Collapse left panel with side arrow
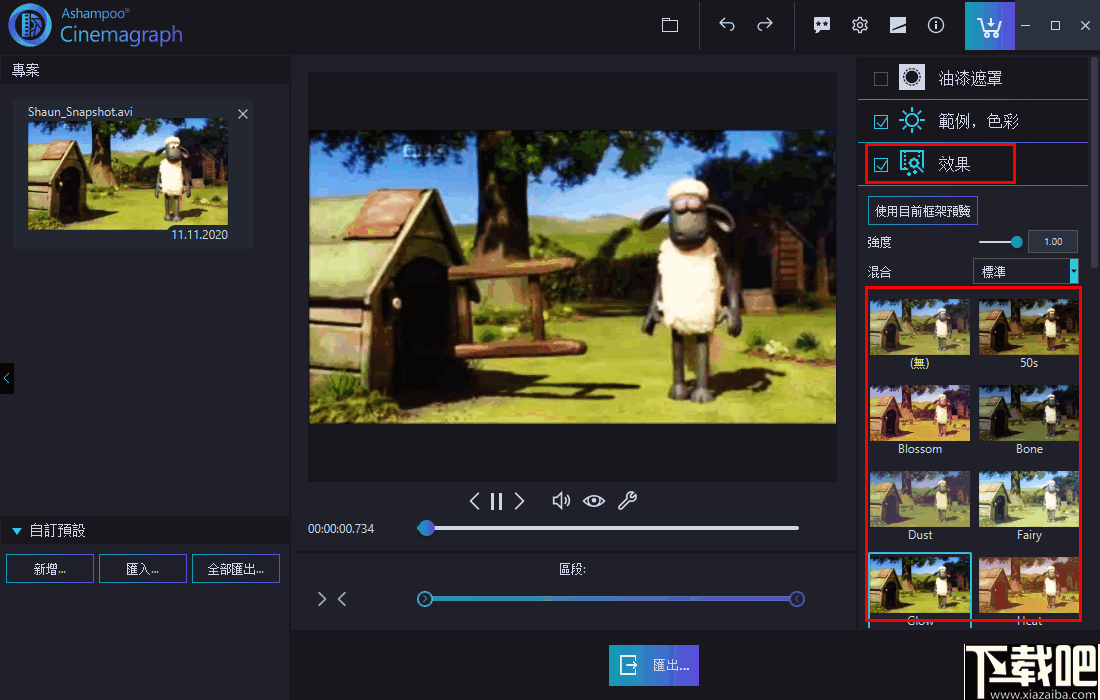The height and width of the screenshot is (700, 1100). (7, 378)
